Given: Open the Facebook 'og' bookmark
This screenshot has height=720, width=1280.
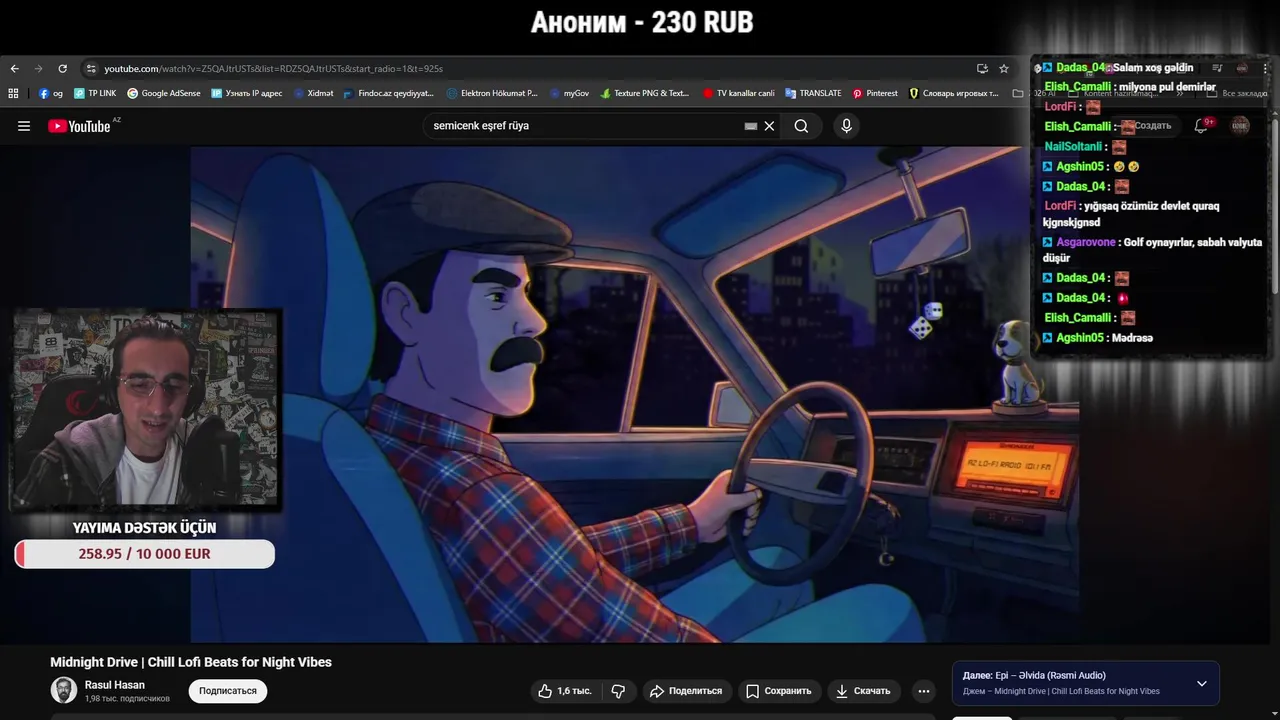Looking at the screenshot, I should 50,93.
